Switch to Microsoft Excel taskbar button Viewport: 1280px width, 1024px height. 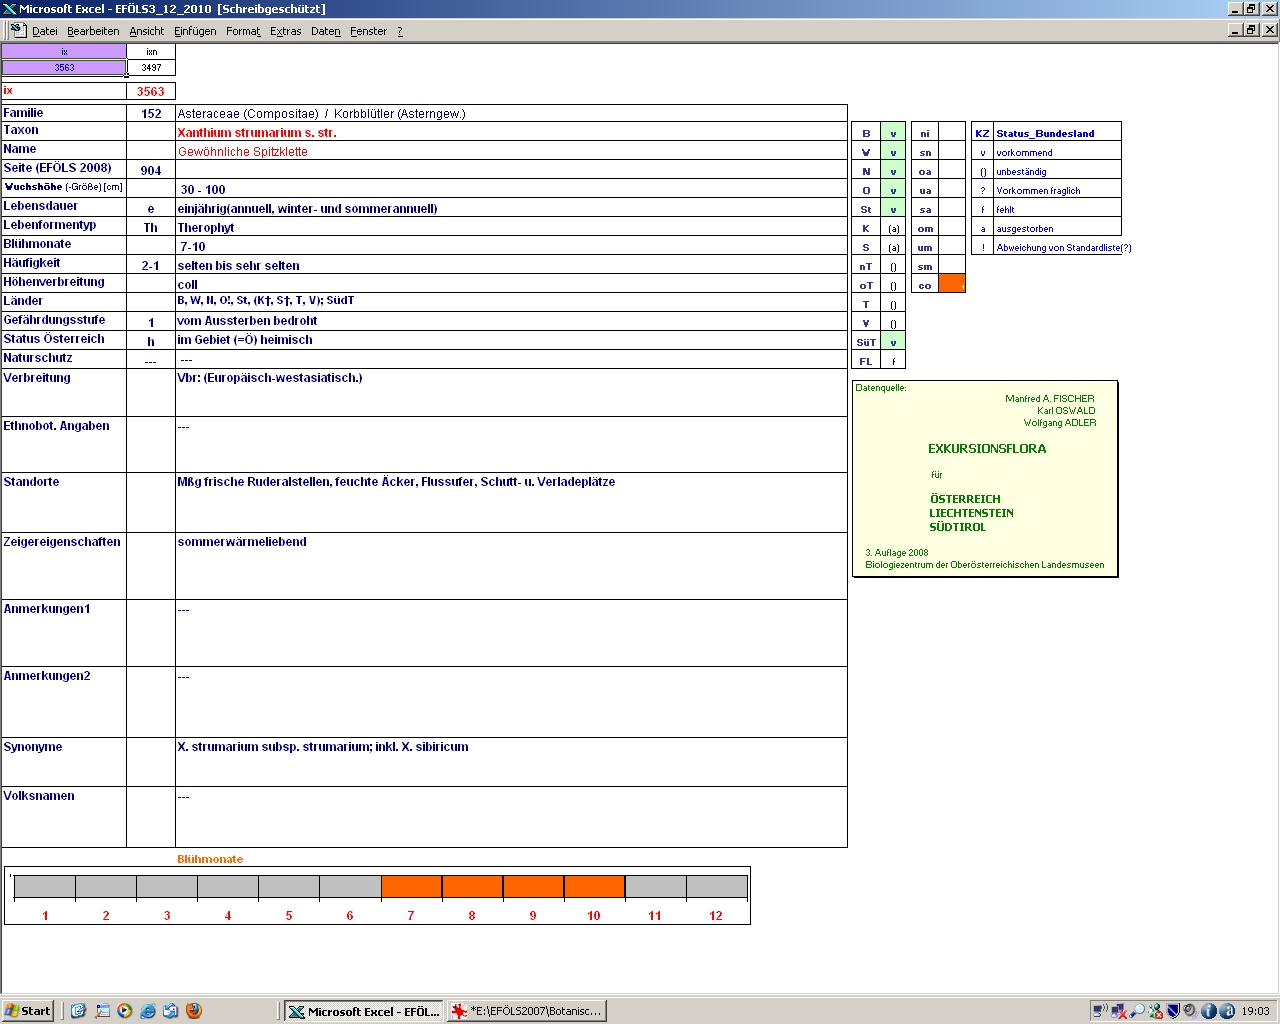[363, 1011]
